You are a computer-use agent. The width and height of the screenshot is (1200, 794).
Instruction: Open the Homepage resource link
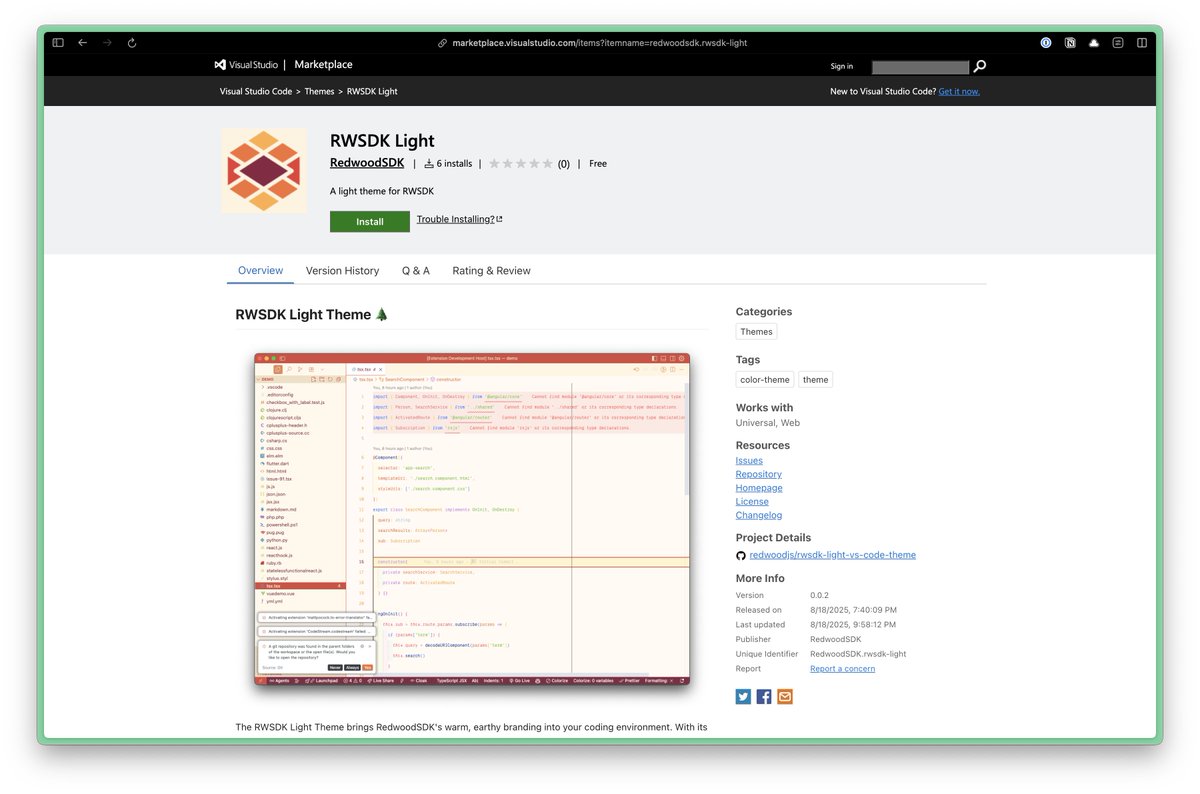point(759,488)
